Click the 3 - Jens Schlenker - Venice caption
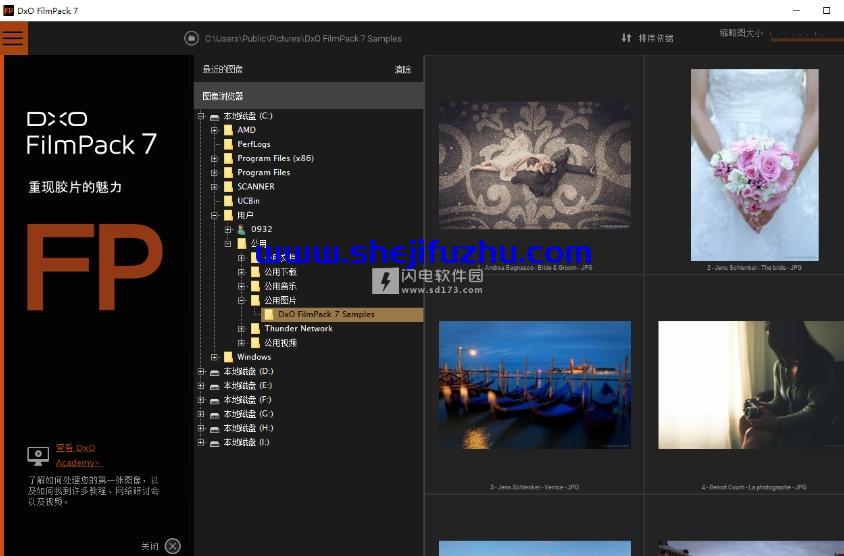Screen dimensions: 844x556 [534, 487]
